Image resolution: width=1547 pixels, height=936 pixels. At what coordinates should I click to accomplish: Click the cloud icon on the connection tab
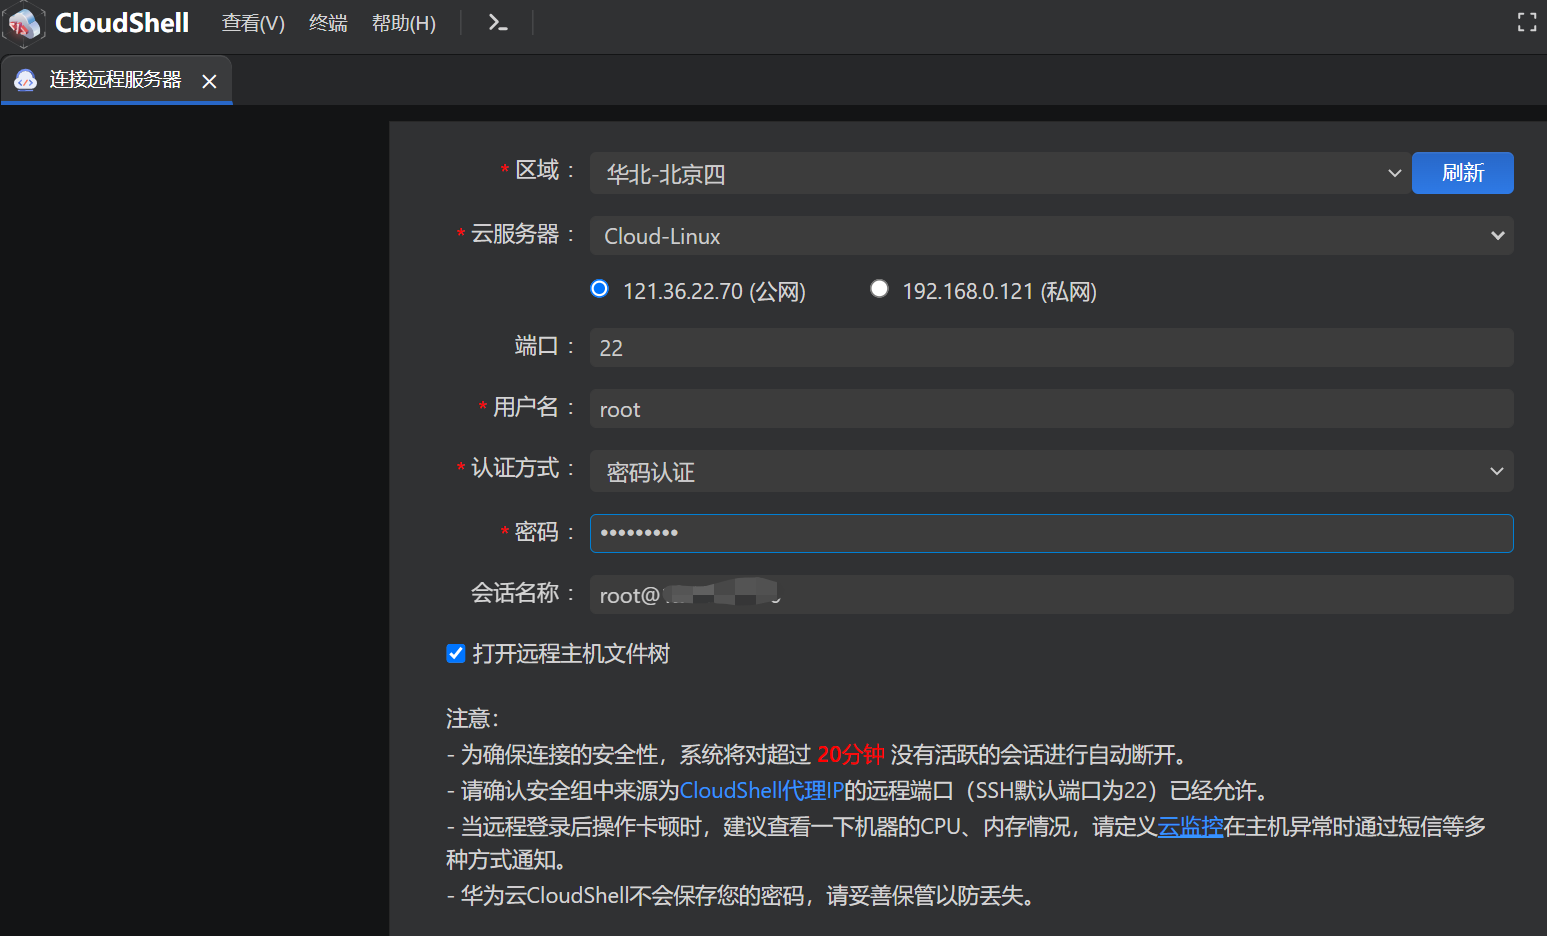26,80
